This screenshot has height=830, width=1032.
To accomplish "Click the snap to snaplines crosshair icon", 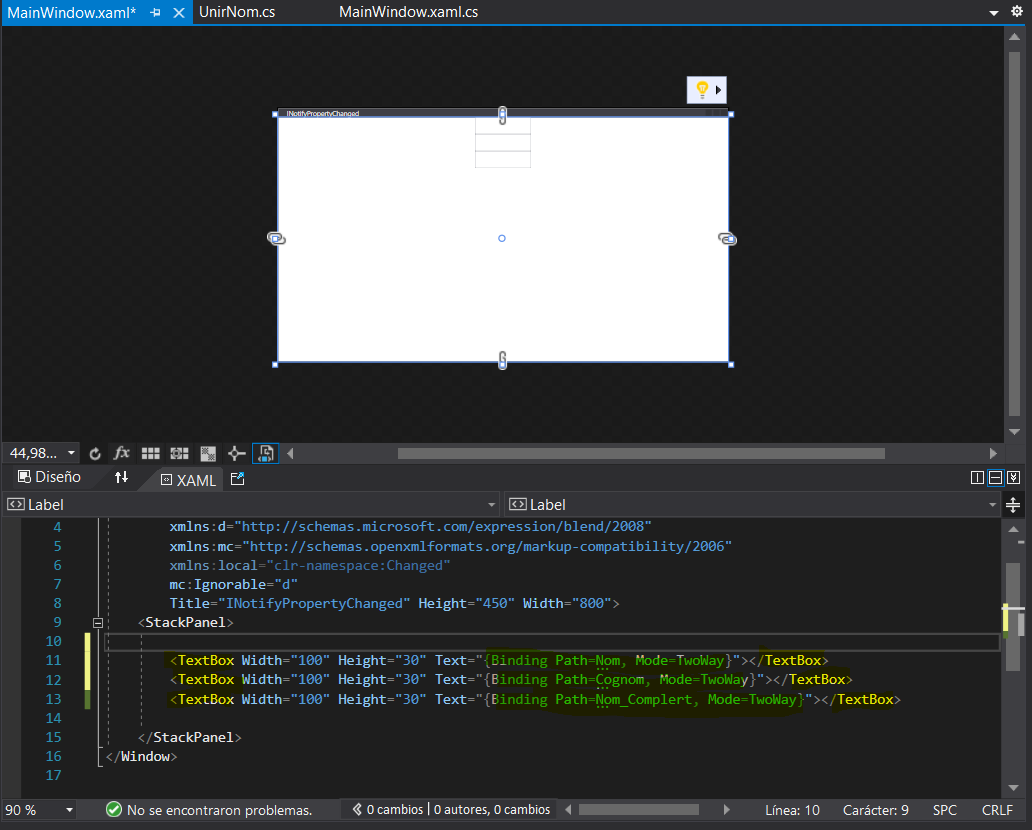I will 237,453.
